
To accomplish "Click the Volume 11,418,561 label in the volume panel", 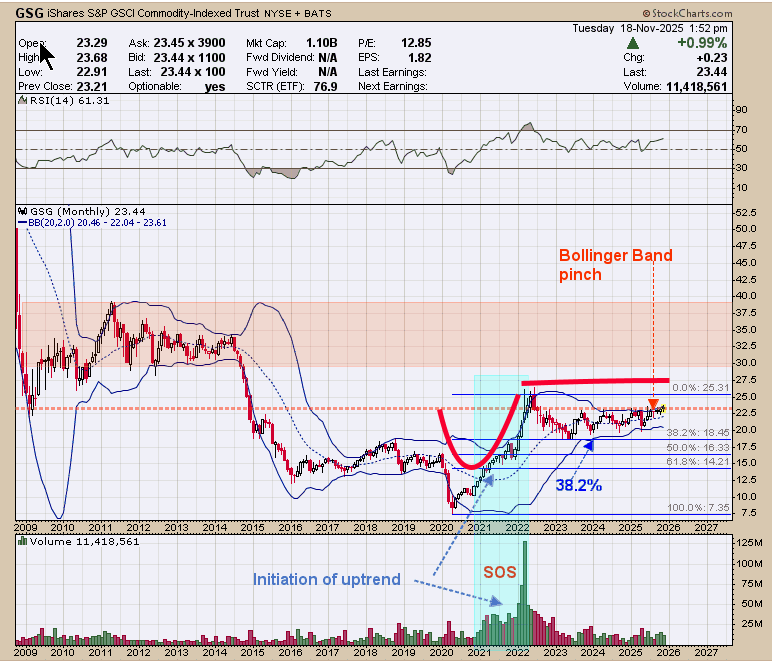I will 84,541.
